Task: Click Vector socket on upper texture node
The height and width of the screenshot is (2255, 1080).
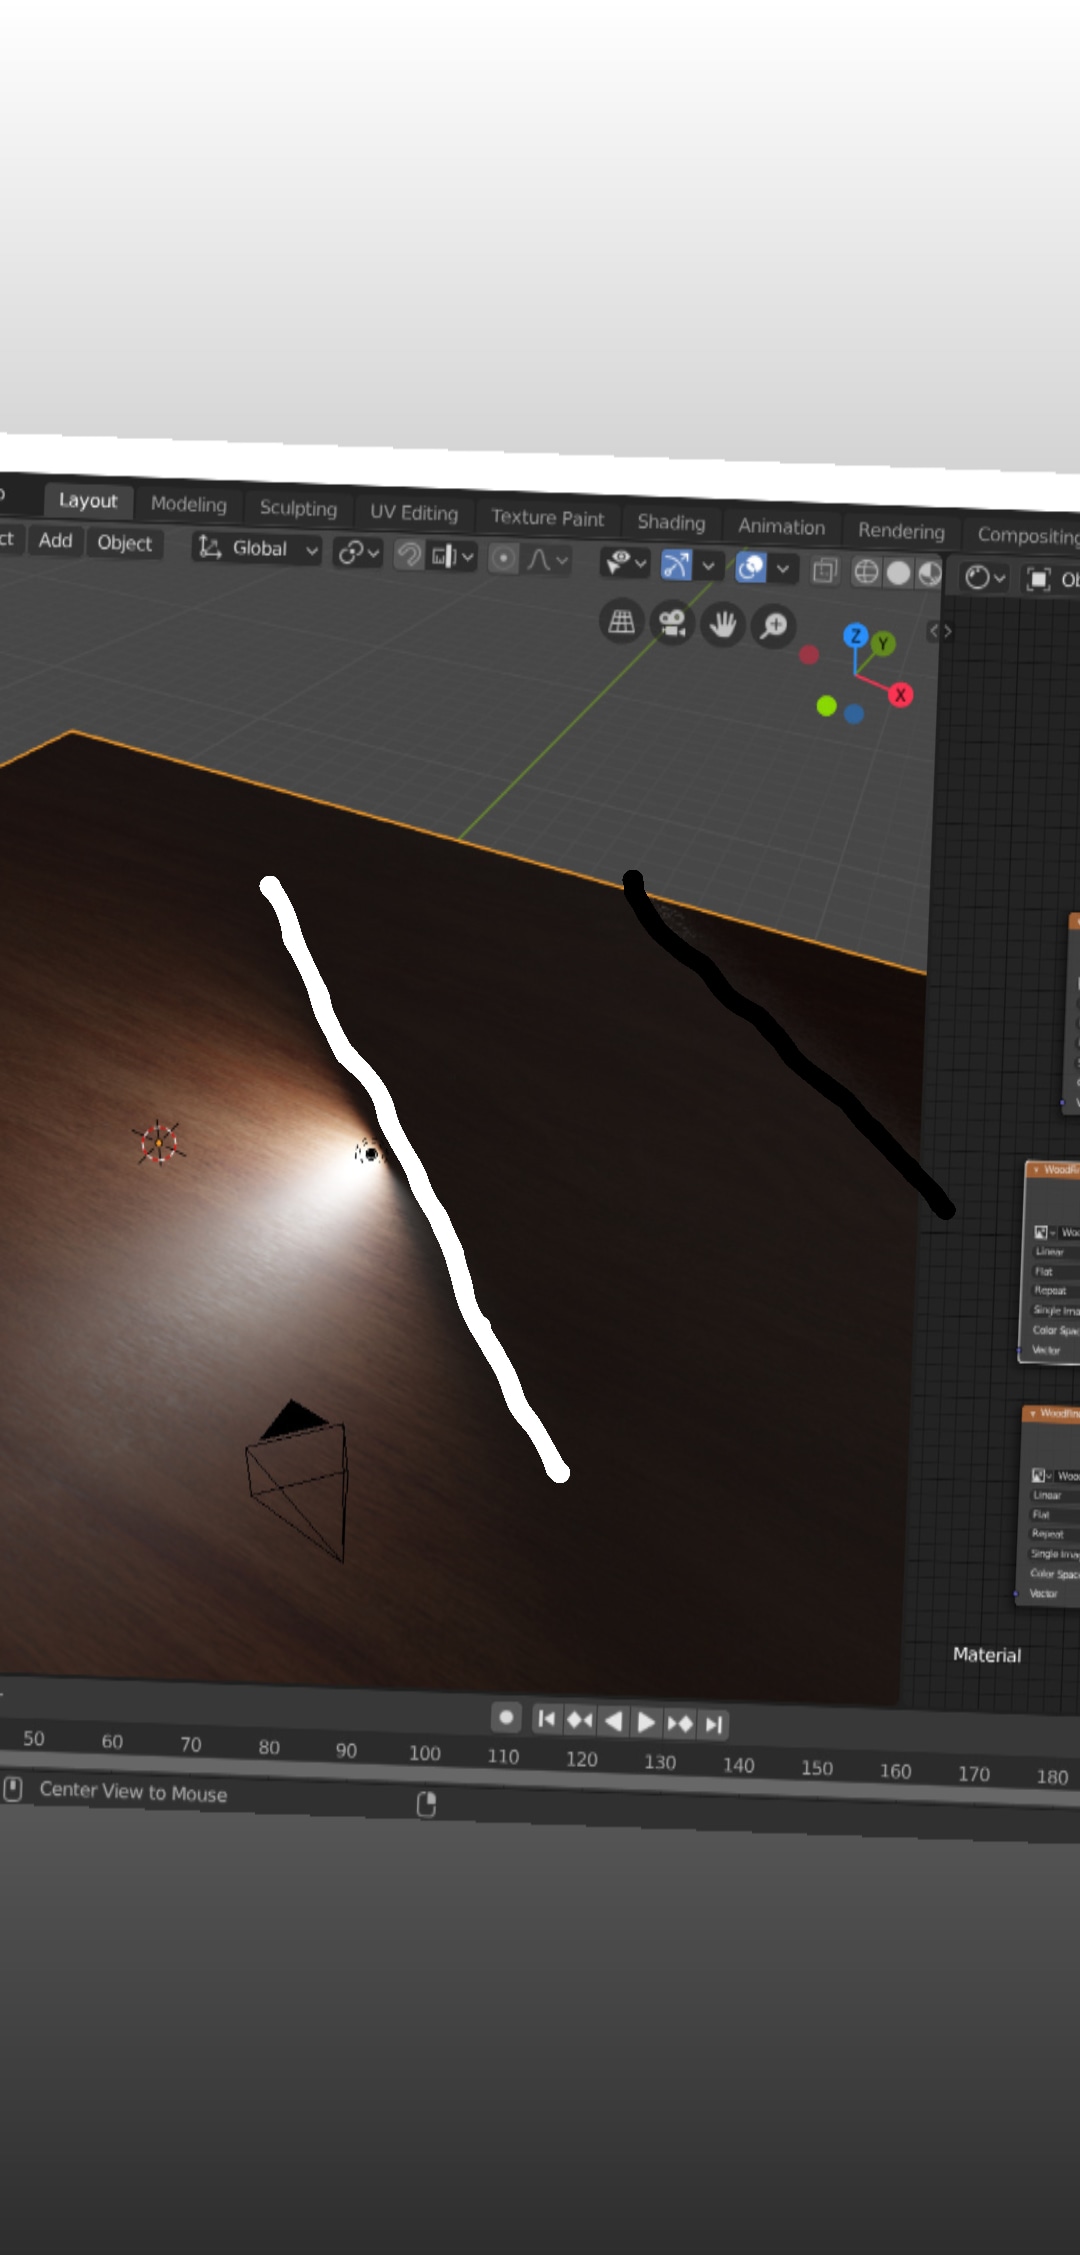Action: 1021,1351
